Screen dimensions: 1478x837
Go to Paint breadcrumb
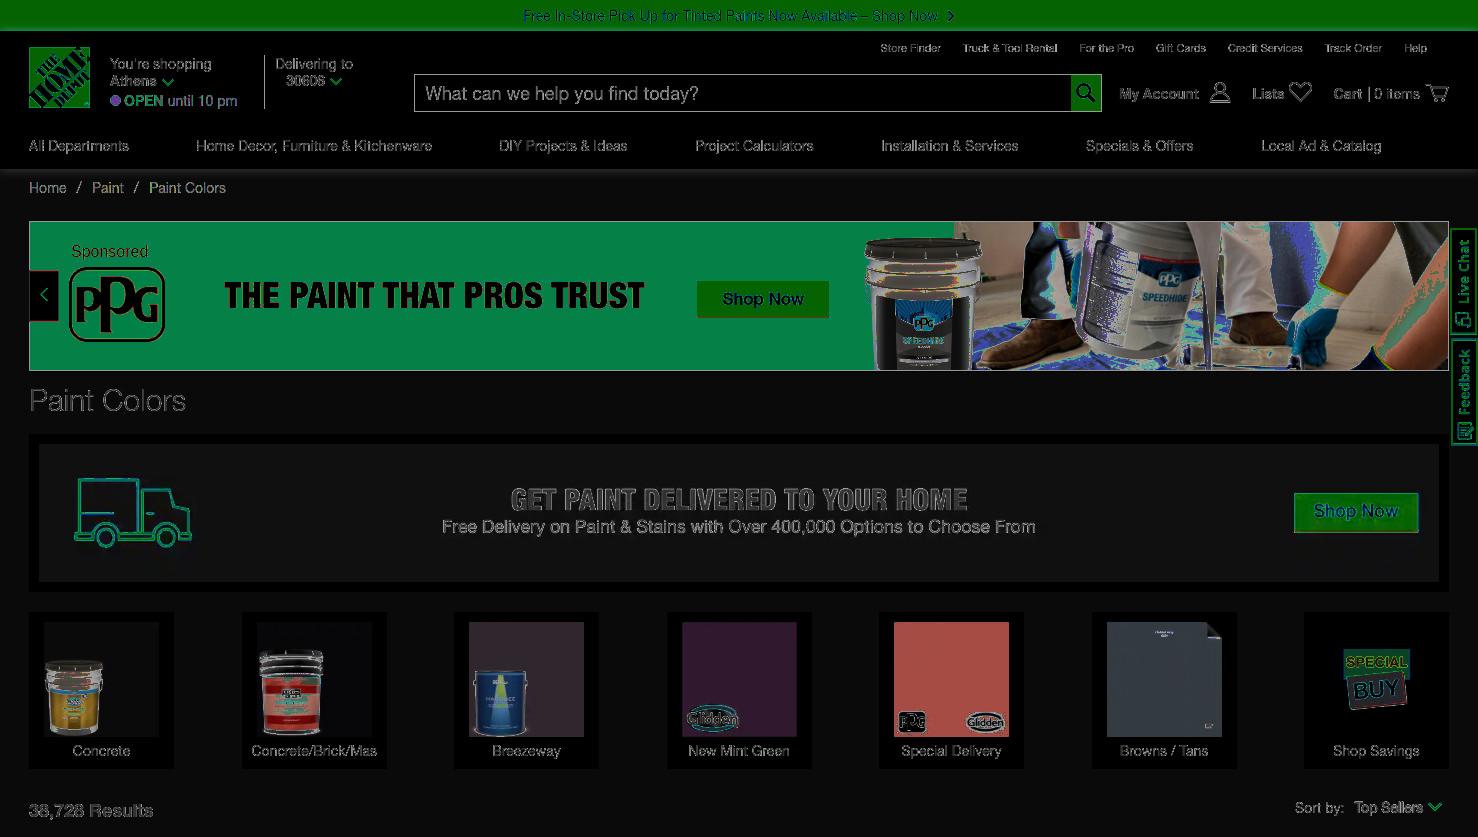(108, 187)
